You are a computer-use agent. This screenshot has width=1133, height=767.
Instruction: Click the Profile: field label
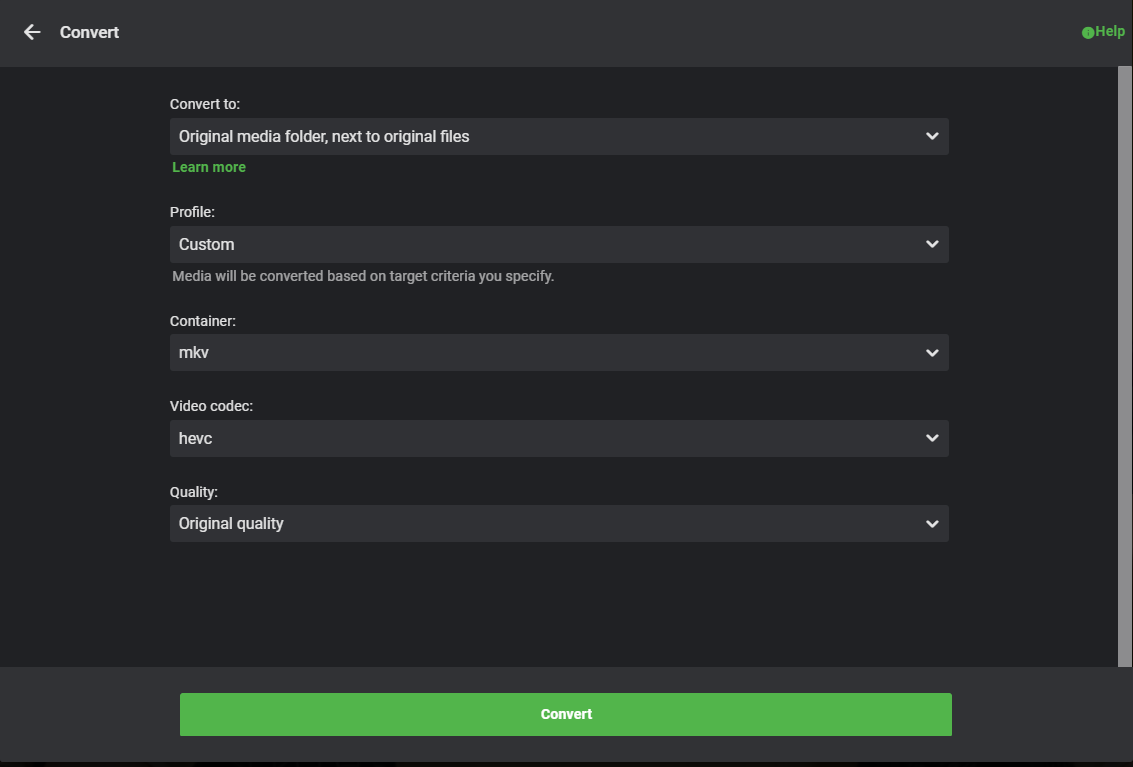(x=192, y=212)
